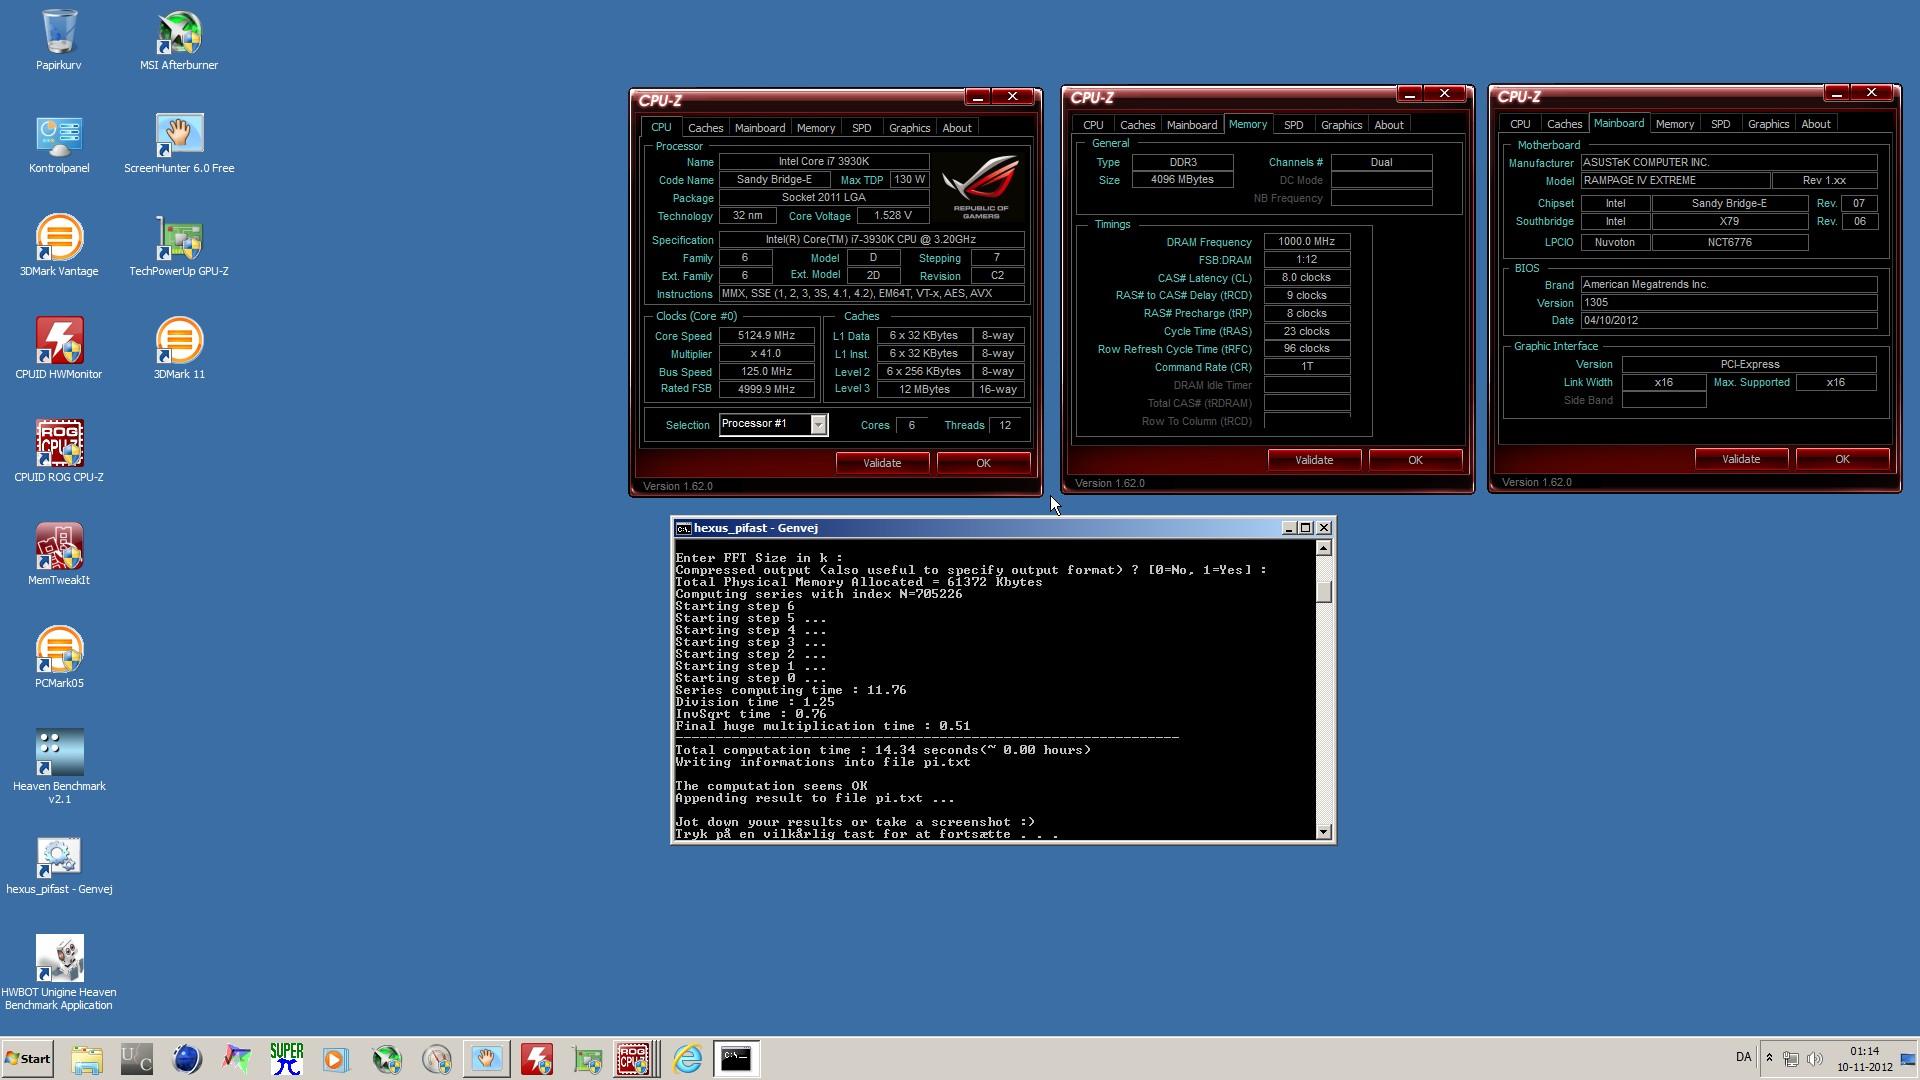Click the ScreenHunter hand icon in the taskbar
This screenshot has height=1080, width=1920.
486,1059
